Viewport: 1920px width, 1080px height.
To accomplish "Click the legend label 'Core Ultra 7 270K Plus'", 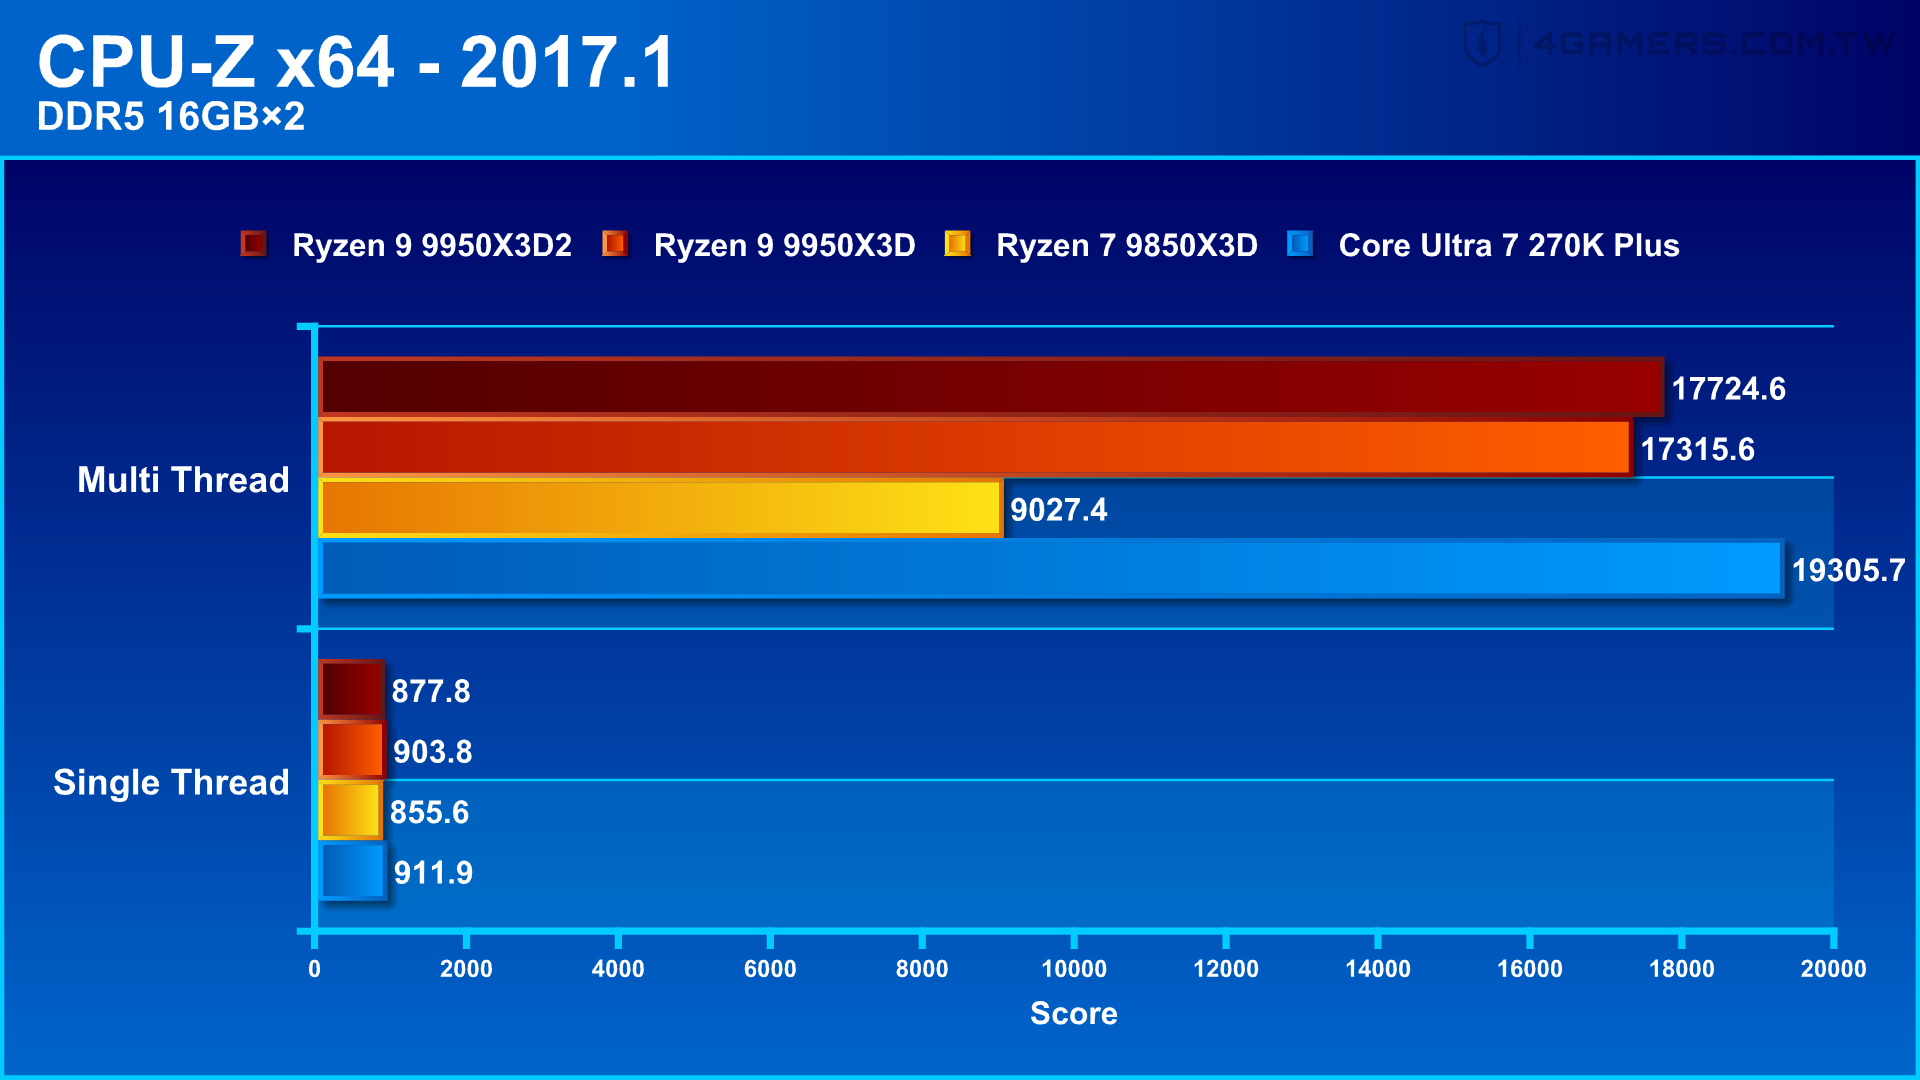I will [x=1509, y=245].
